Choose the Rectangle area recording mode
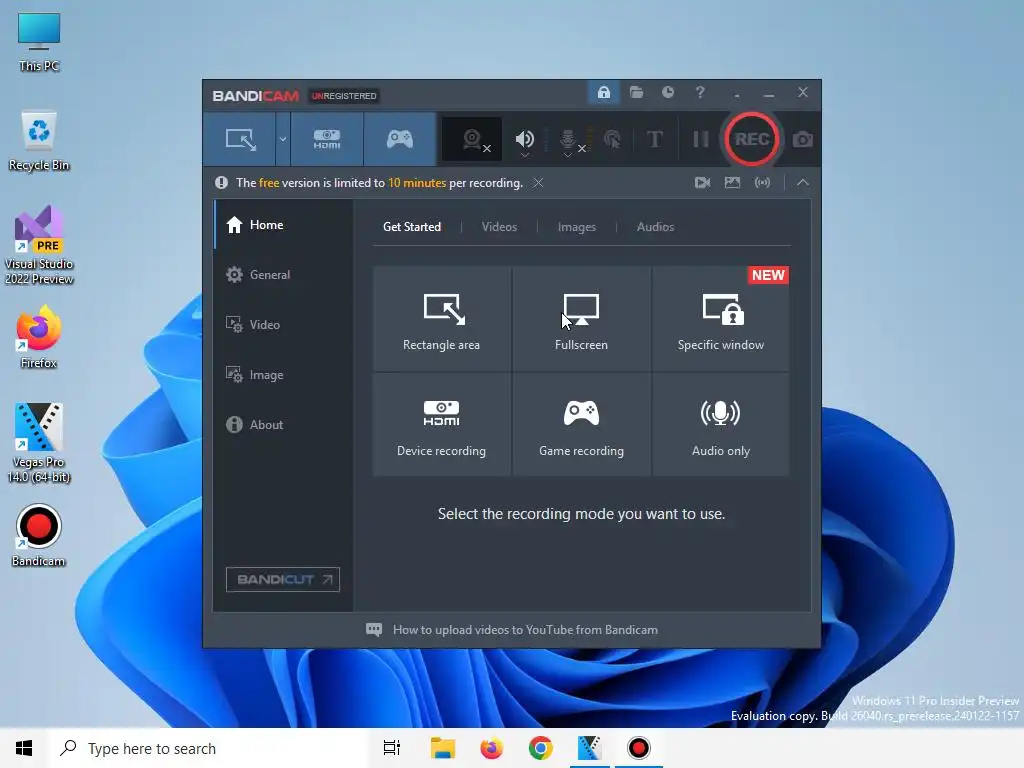1024x768 pixels. click(x=441, y=319)
